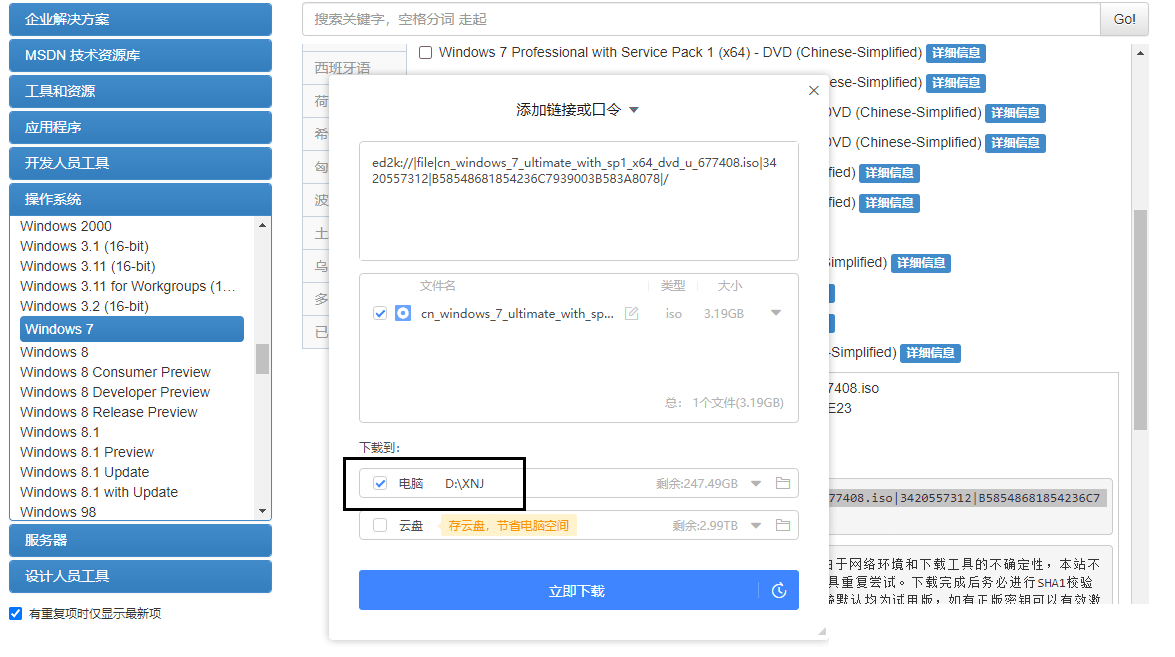Check Windows 7 Professional SP1 x64 DVD

(426, 52)
